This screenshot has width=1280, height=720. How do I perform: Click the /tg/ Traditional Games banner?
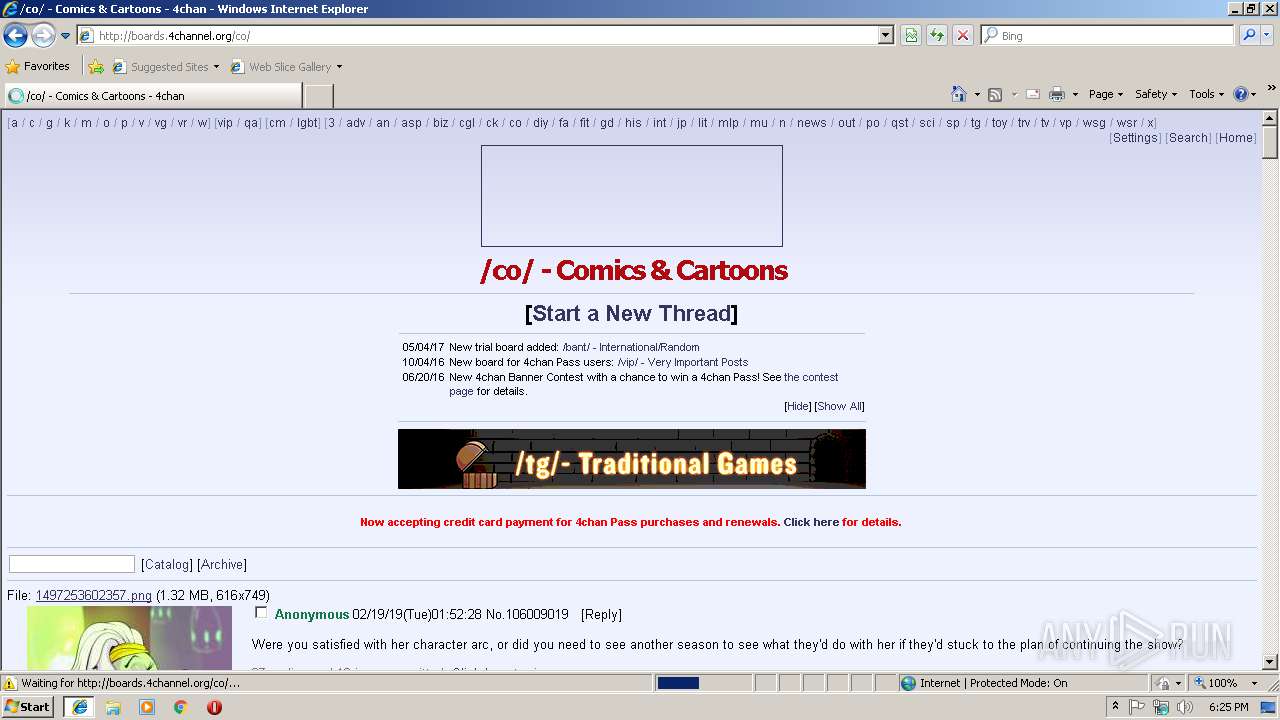[x=632, y=459]
